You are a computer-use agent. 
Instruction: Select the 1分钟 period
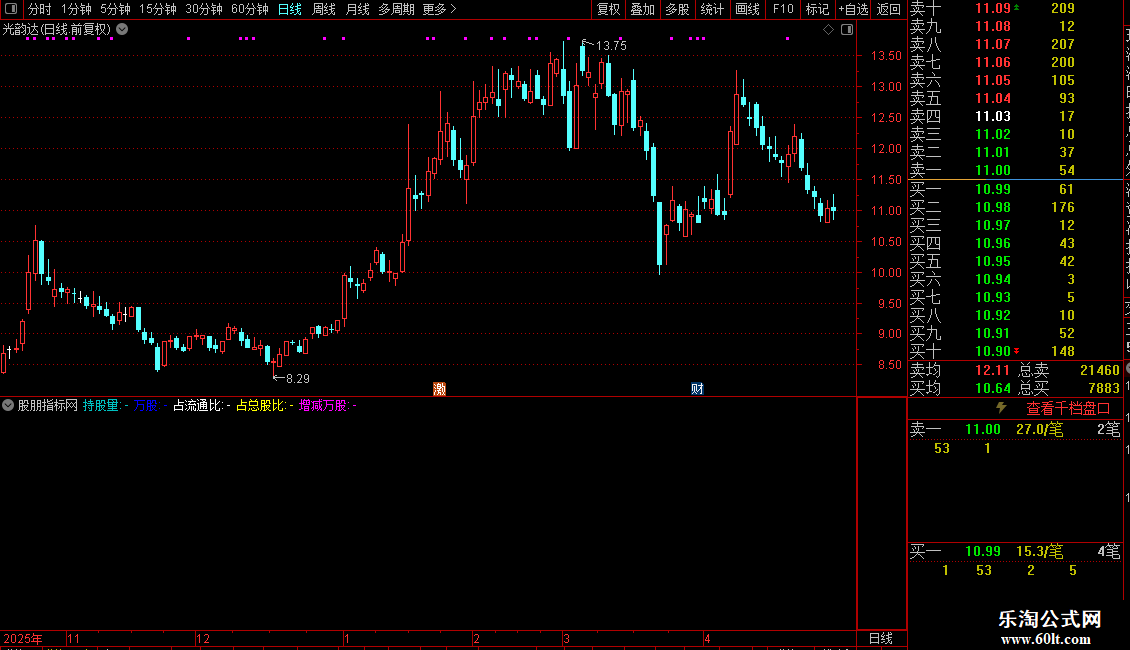tap(76, 9)
